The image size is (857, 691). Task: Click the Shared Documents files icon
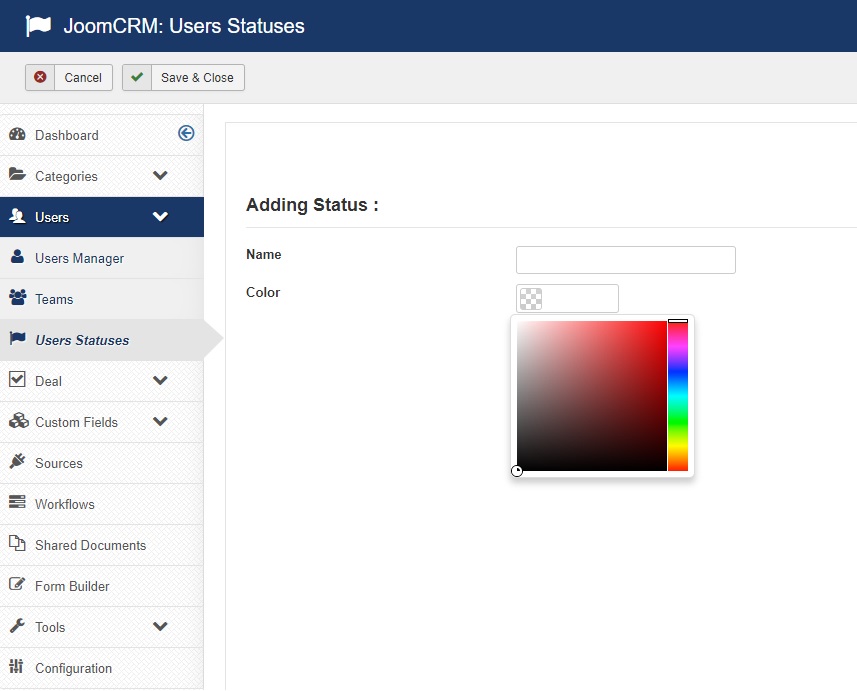(17, 544)
